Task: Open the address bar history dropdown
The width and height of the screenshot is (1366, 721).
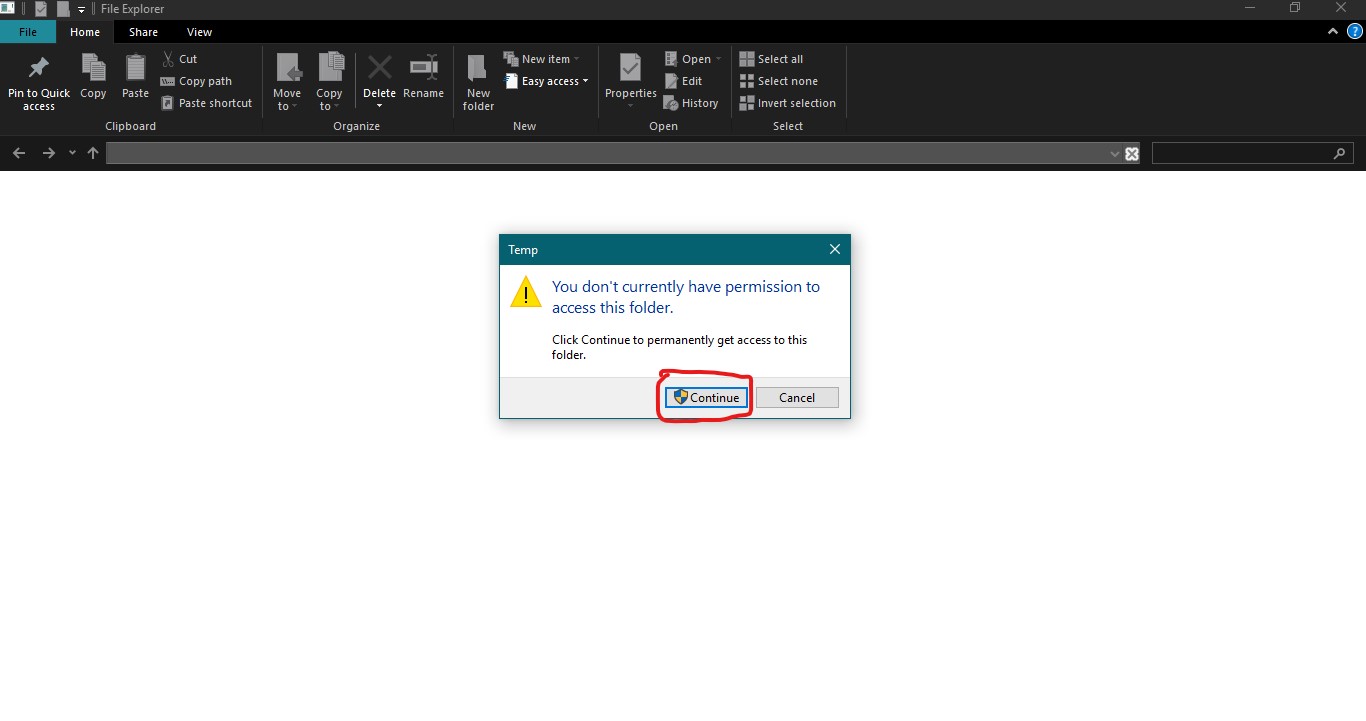Action: pos(1115,154)
